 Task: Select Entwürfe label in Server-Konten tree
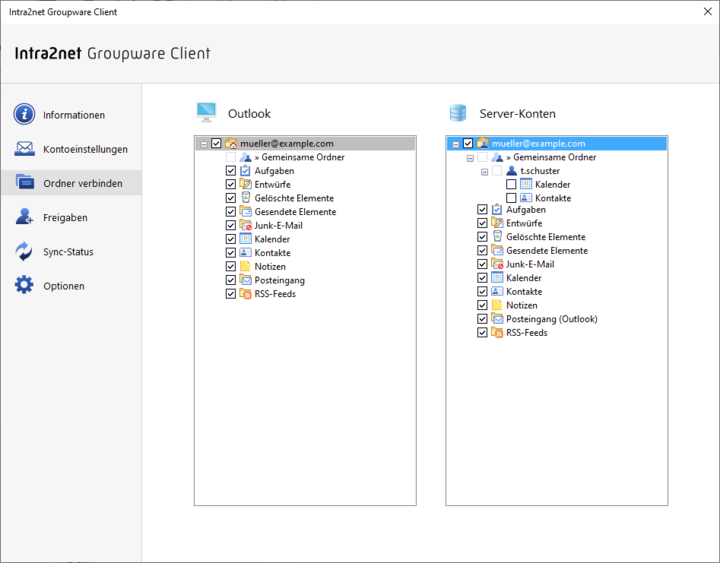[524, 223]
